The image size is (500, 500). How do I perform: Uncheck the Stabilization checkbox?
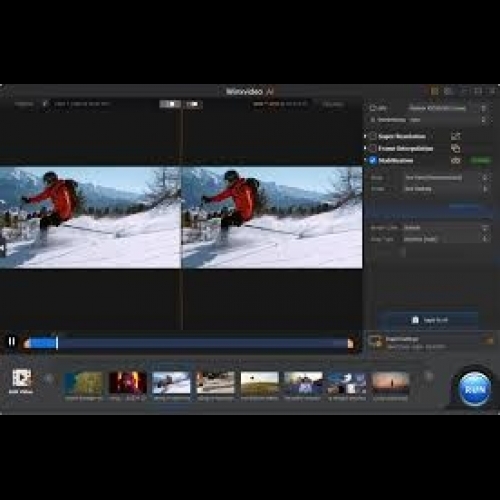(x=373, y=161)
